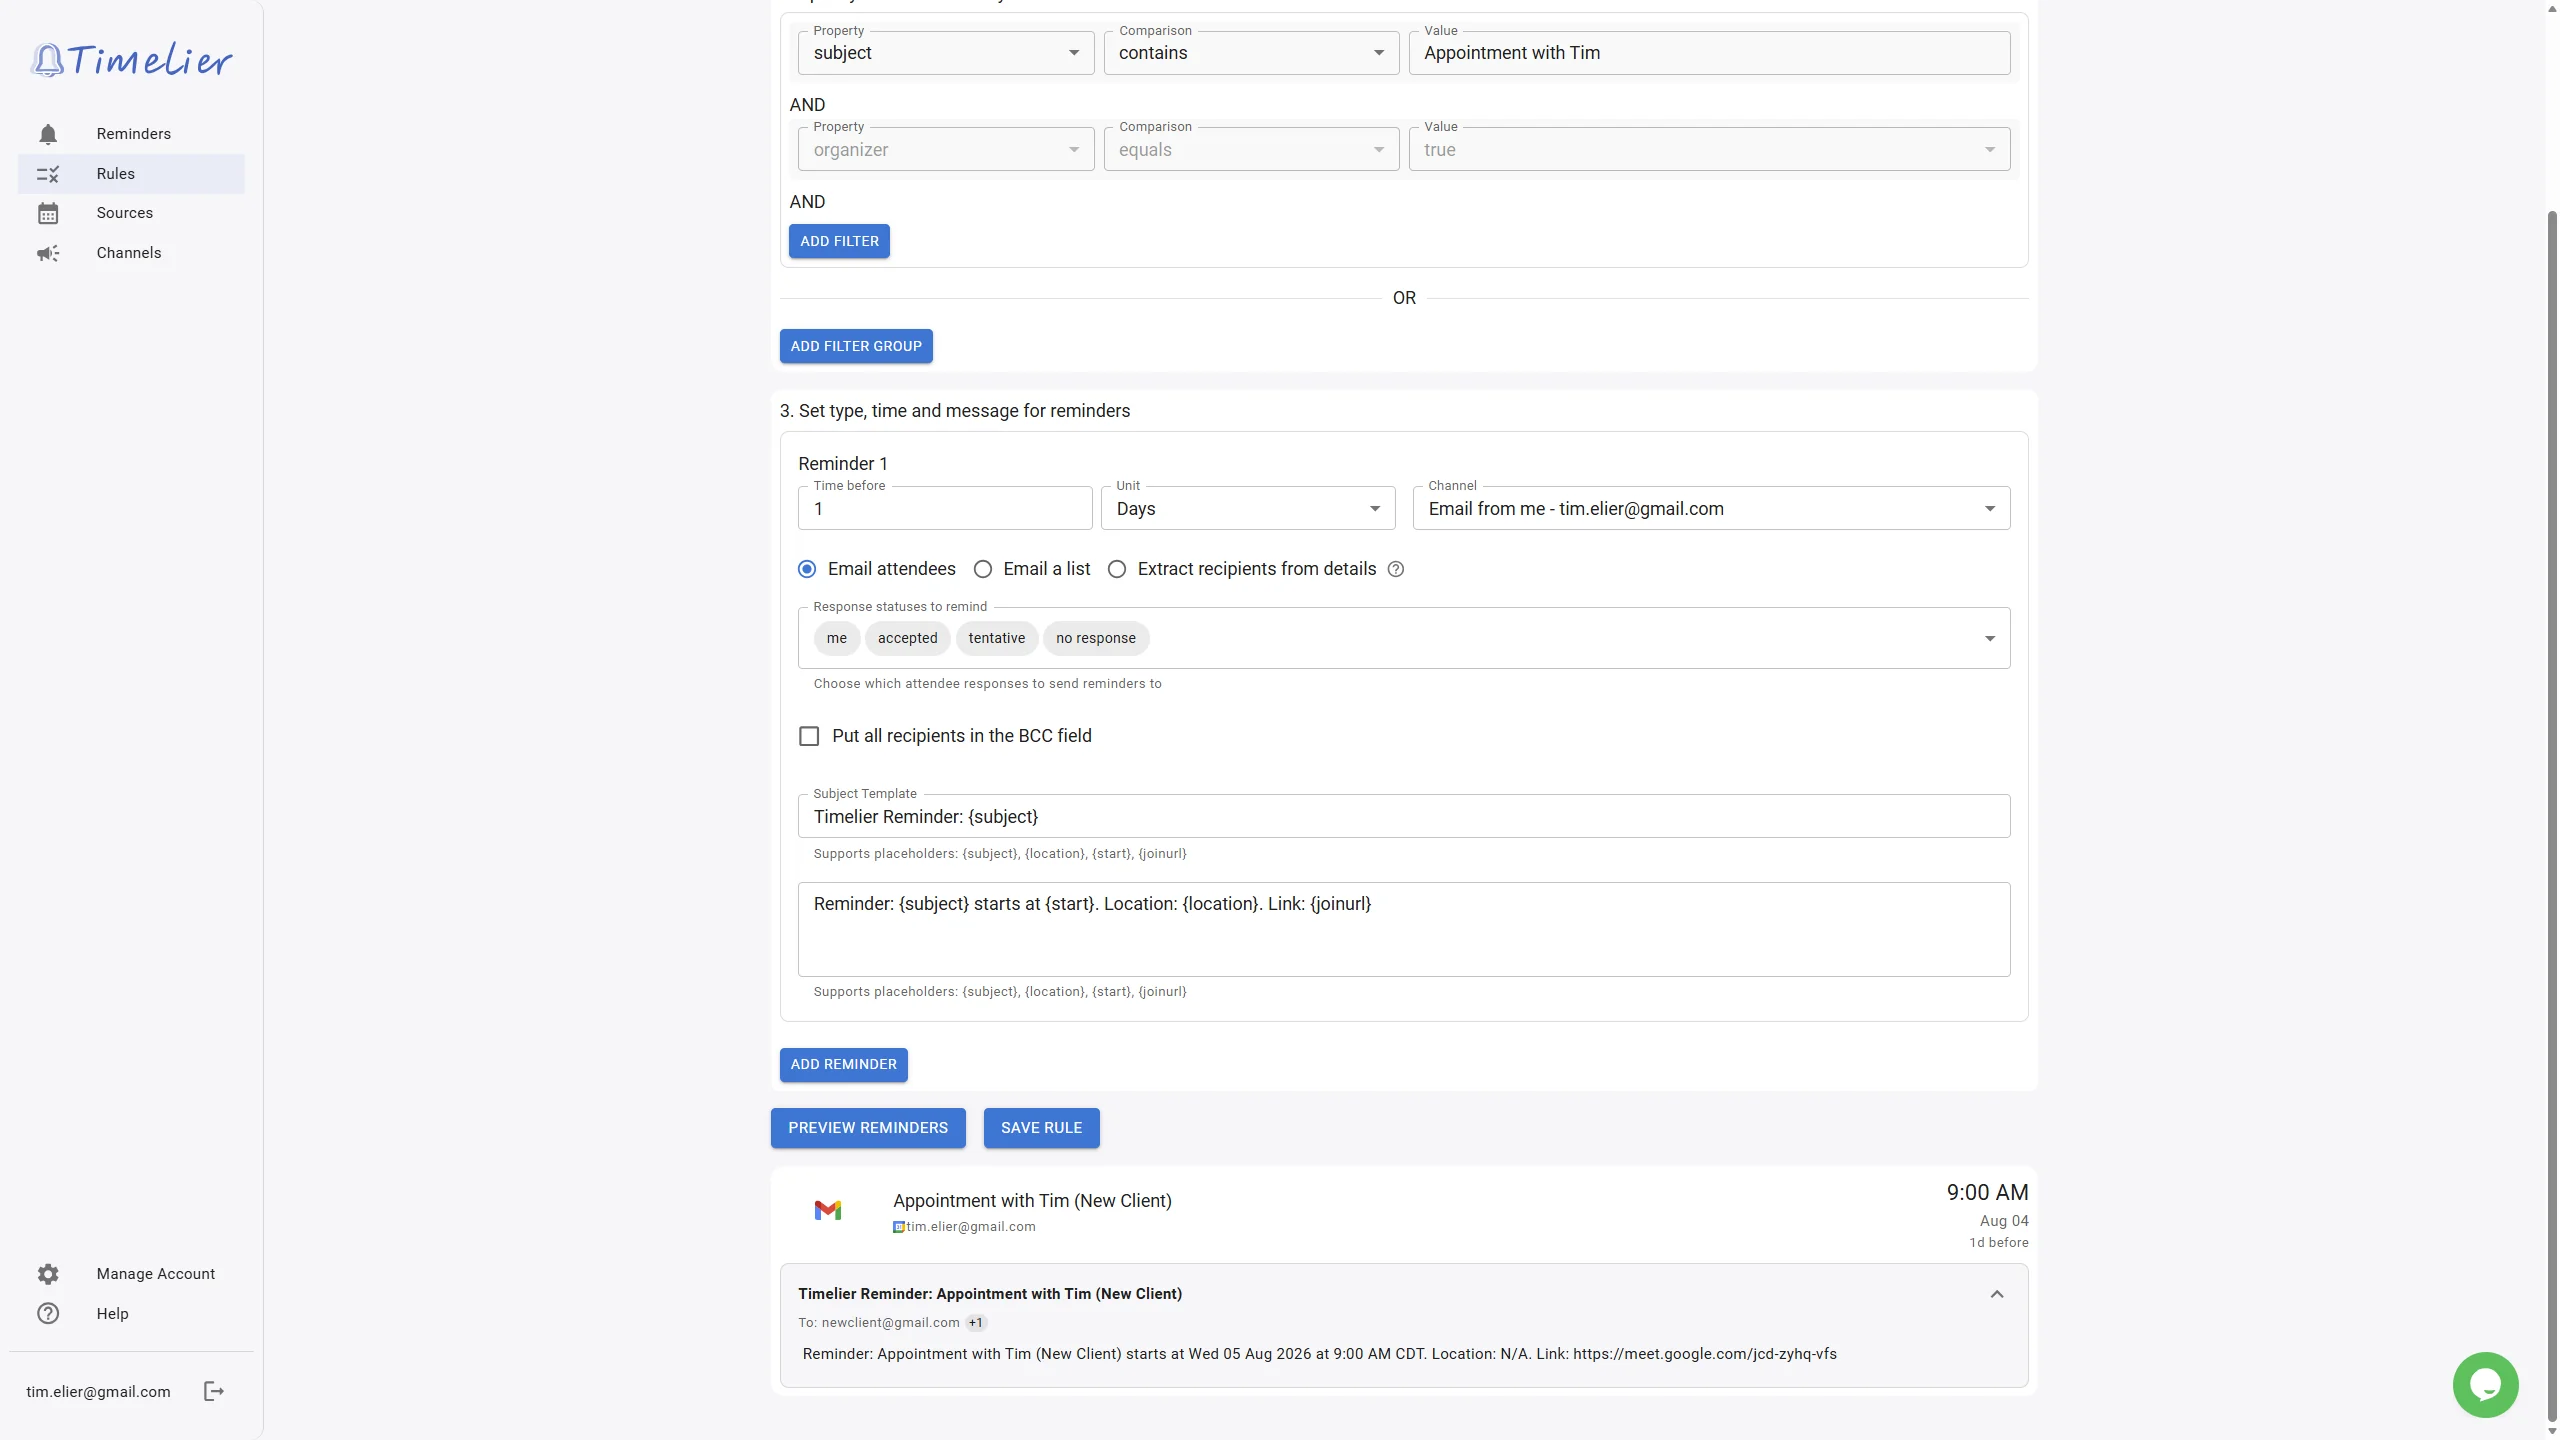Collapse the reminder preview chevron
Viewport: 2560px width, 1440px height.
[1997, 1294]
